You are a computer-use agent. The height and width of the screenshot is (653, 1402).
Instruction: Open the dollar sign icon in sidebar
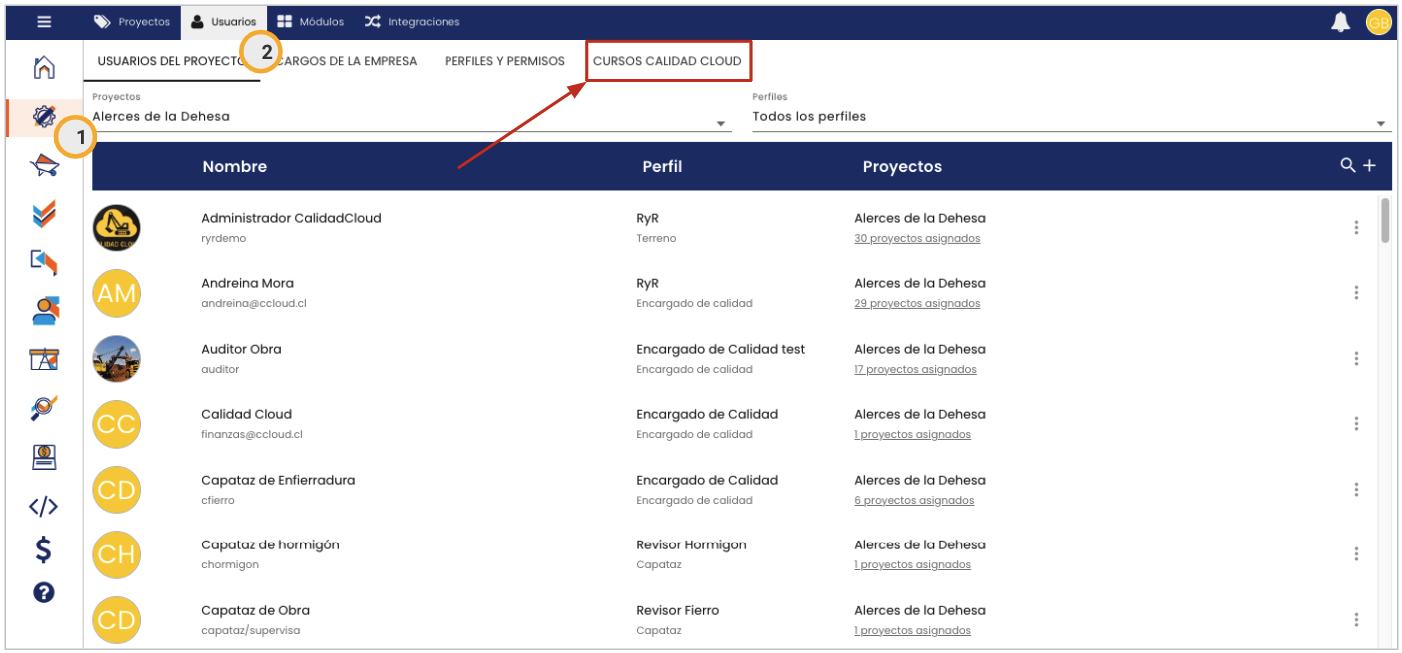click(43, 549)
